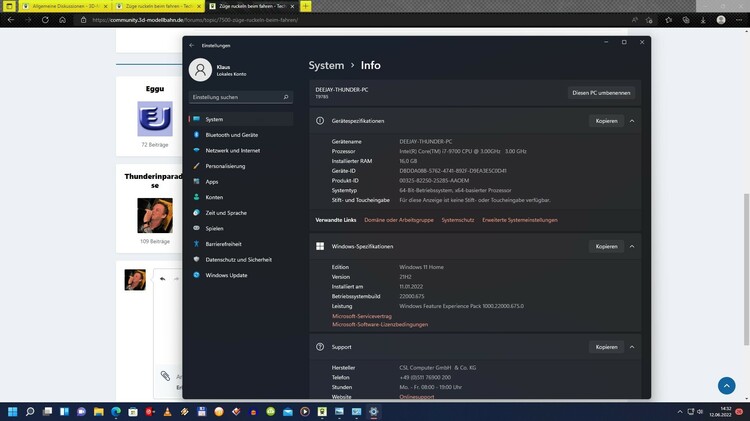Click the browser back arrow
This screenshot has width=750, height=421.
pos(11,20)
